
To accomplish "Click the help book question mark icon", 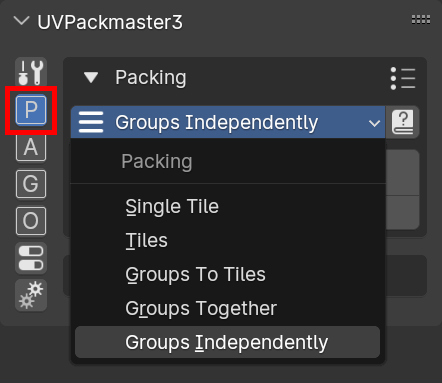I will click(403, 122).
